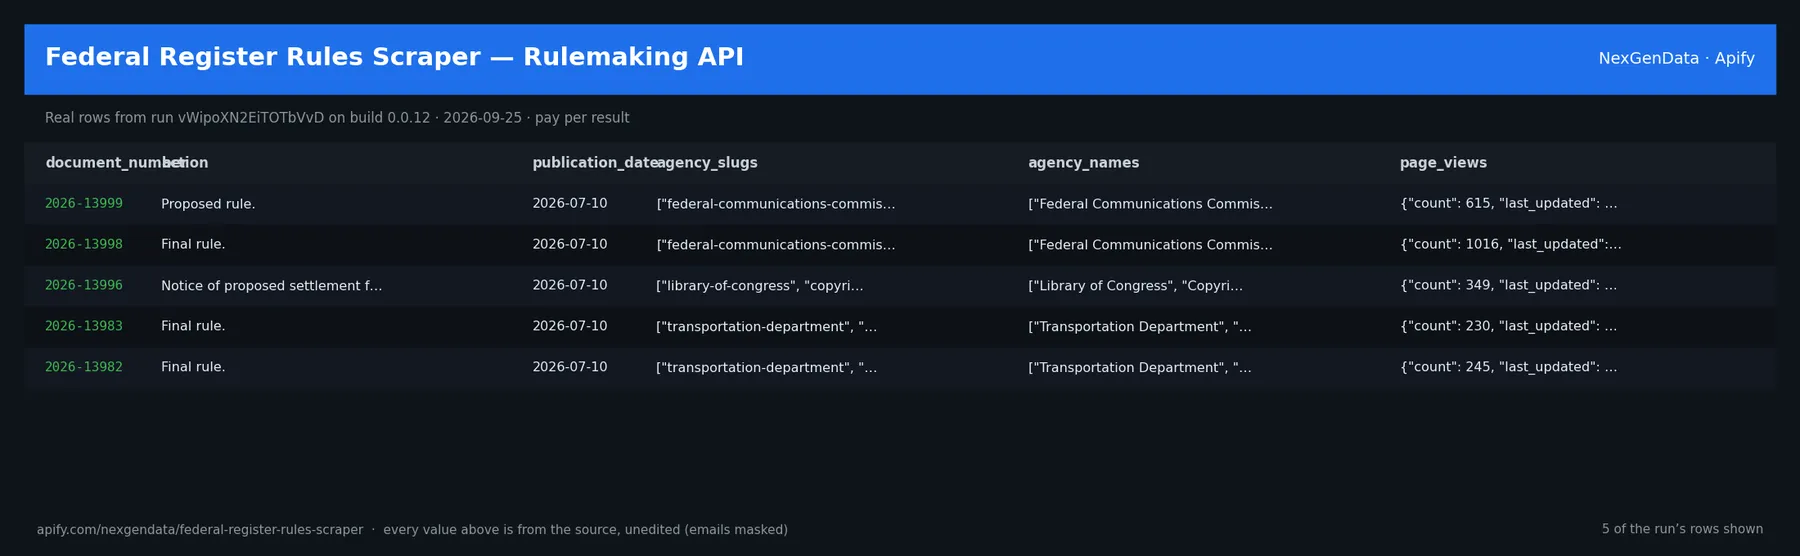Image resolution: width=1800 pixels, height=556 pixels.
Task: Click the agency_slugs column header
Action: (707, 163)
